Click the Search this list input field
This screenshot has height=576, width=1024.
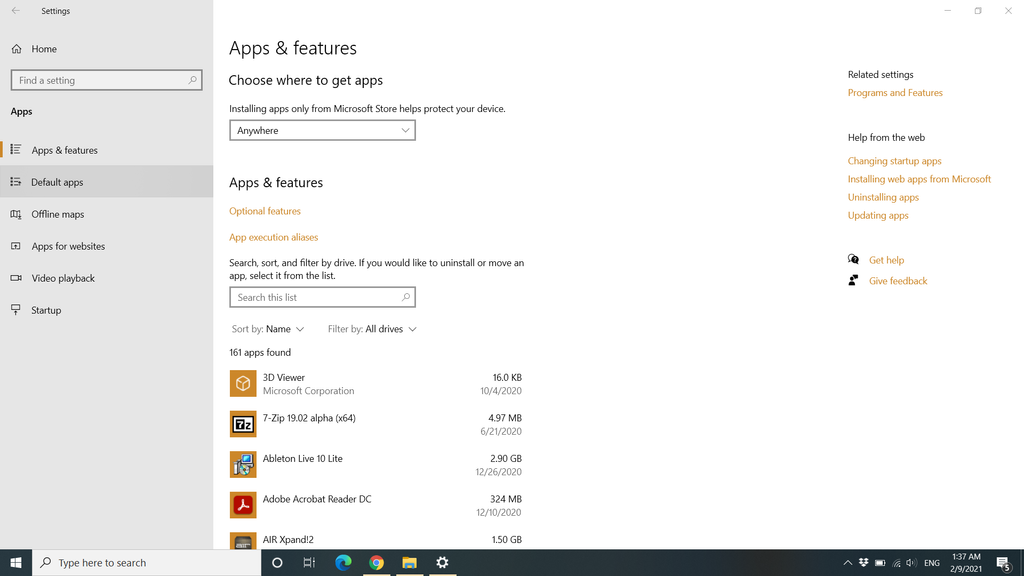322,297
